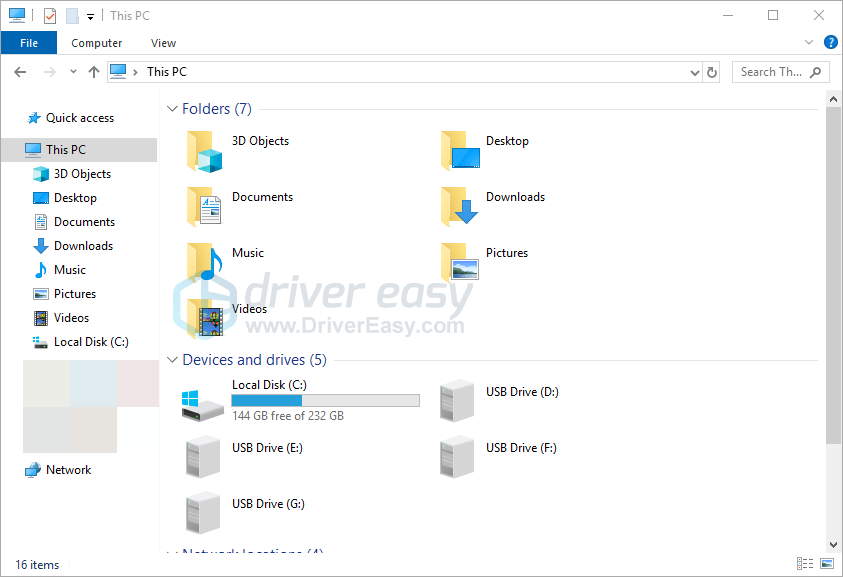The height and width of the screenshot is (577, 843).
Task: Open the File menu
Action: pos(29,43)
